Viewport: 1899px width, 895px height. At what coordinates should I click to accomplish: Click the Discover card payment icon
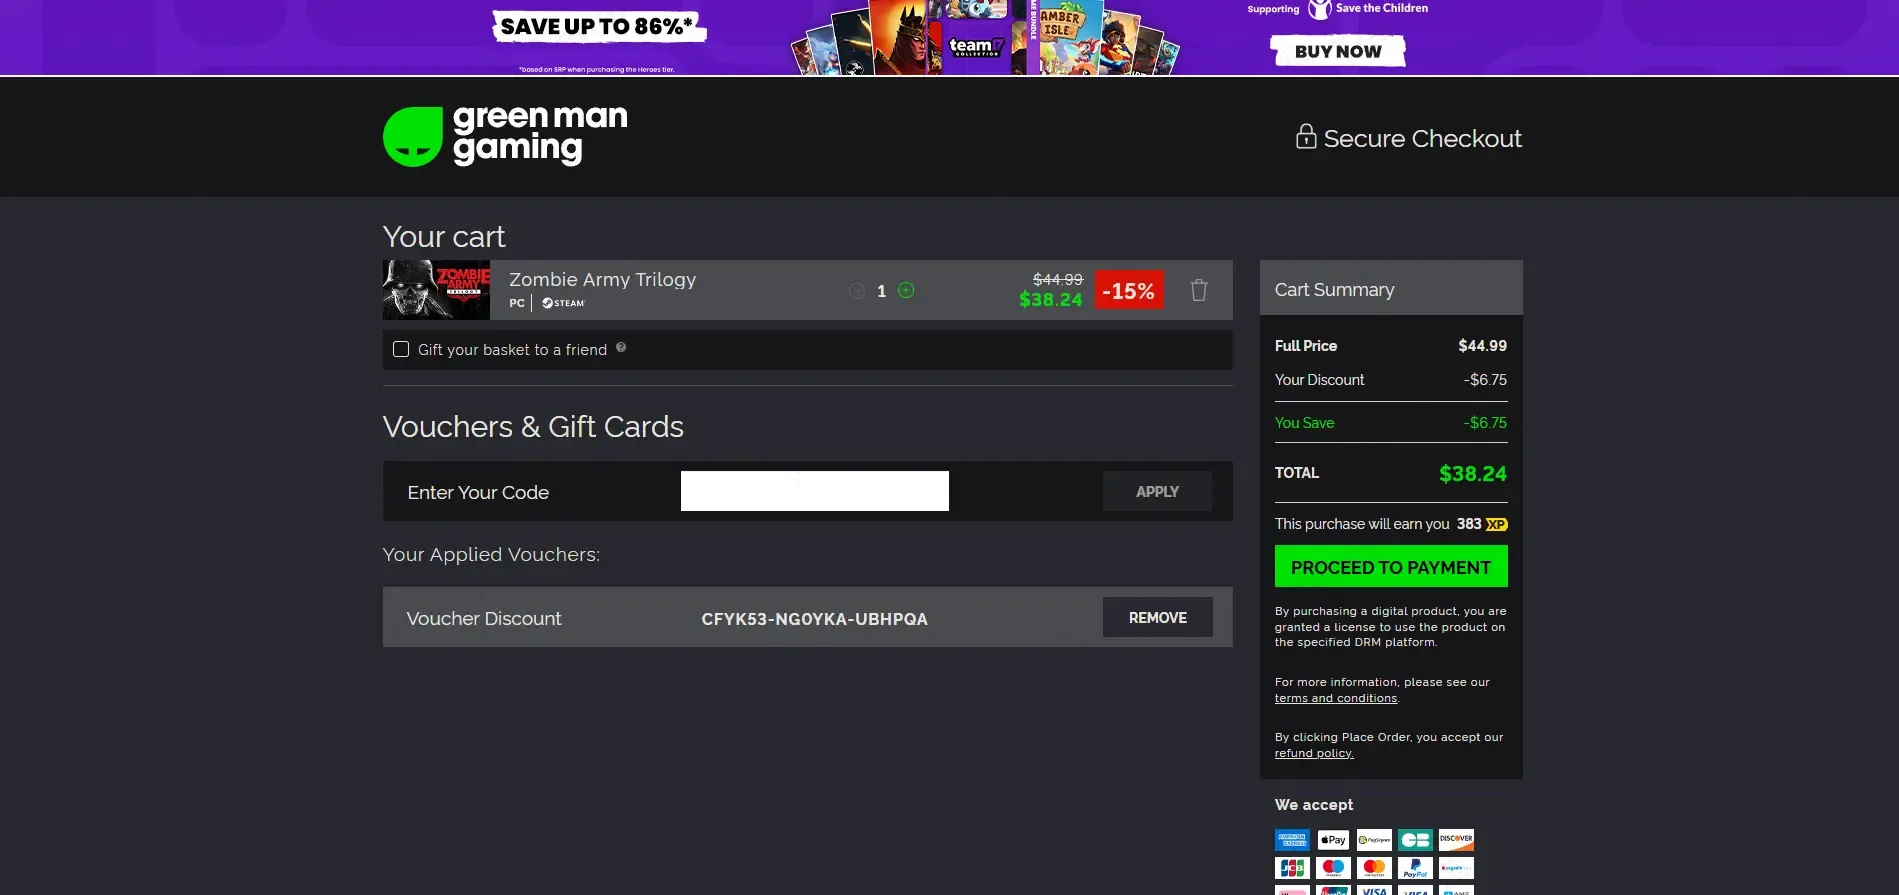[x=1456, y=840]
